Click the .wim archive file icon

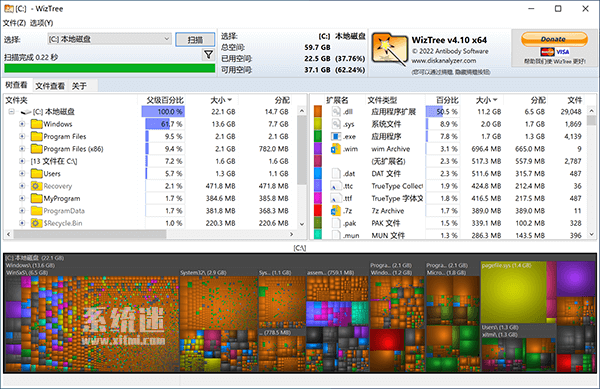pyautogui.click(x=336, y=149)
